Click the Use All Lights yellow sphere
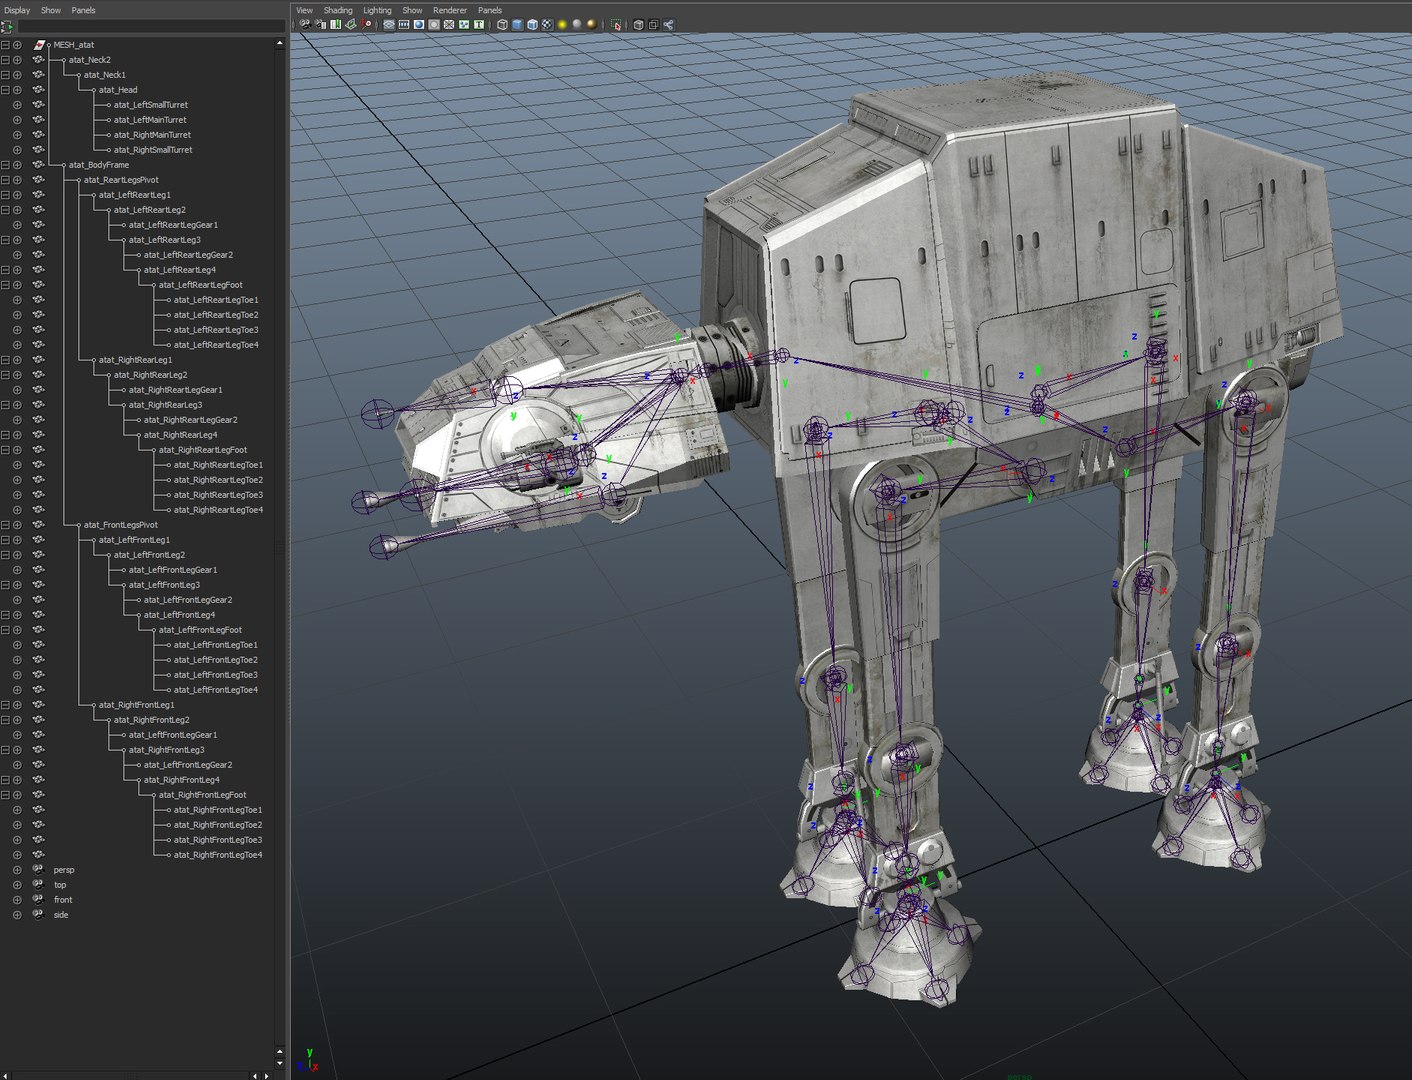The height and width of the screenshot is (1080, 1412). 562,24
